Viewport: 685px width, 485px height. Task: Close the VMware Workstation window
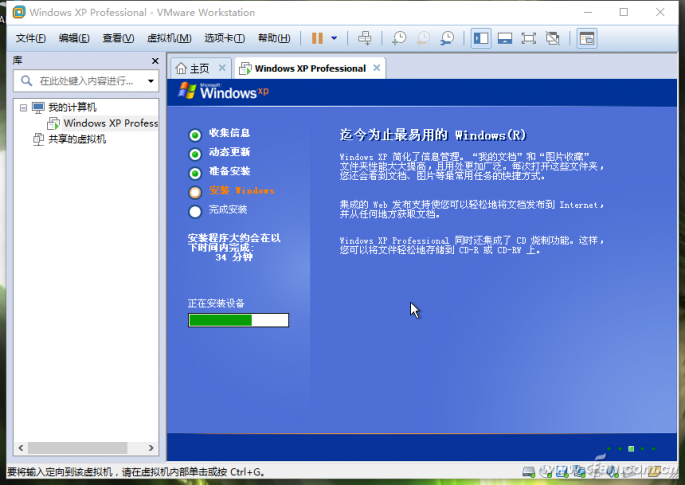(x=660, y=12)
